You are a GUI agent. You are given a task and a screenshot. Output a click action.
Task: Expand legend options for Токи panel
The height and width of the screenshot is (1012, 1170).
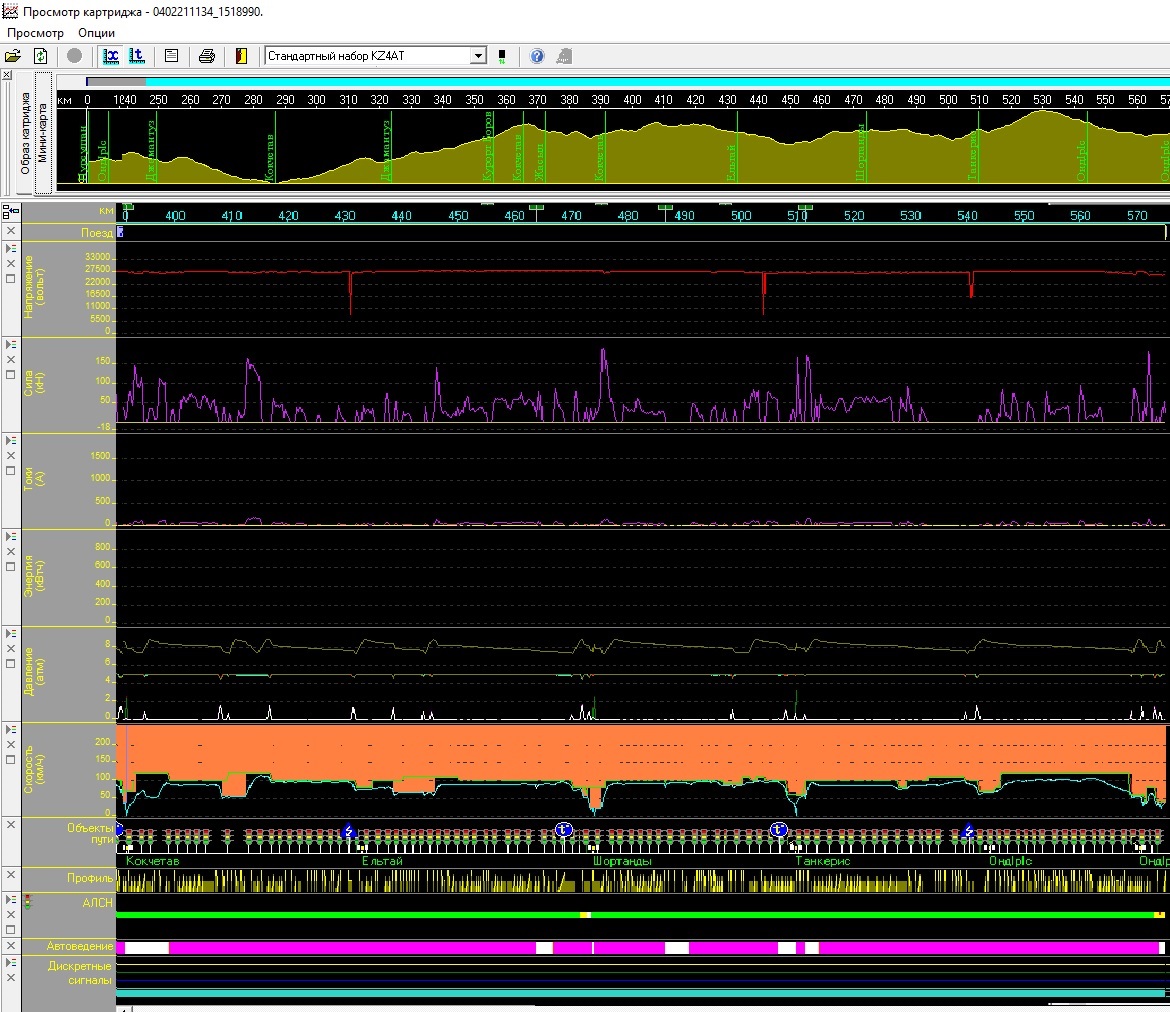(x=10, y=440)
